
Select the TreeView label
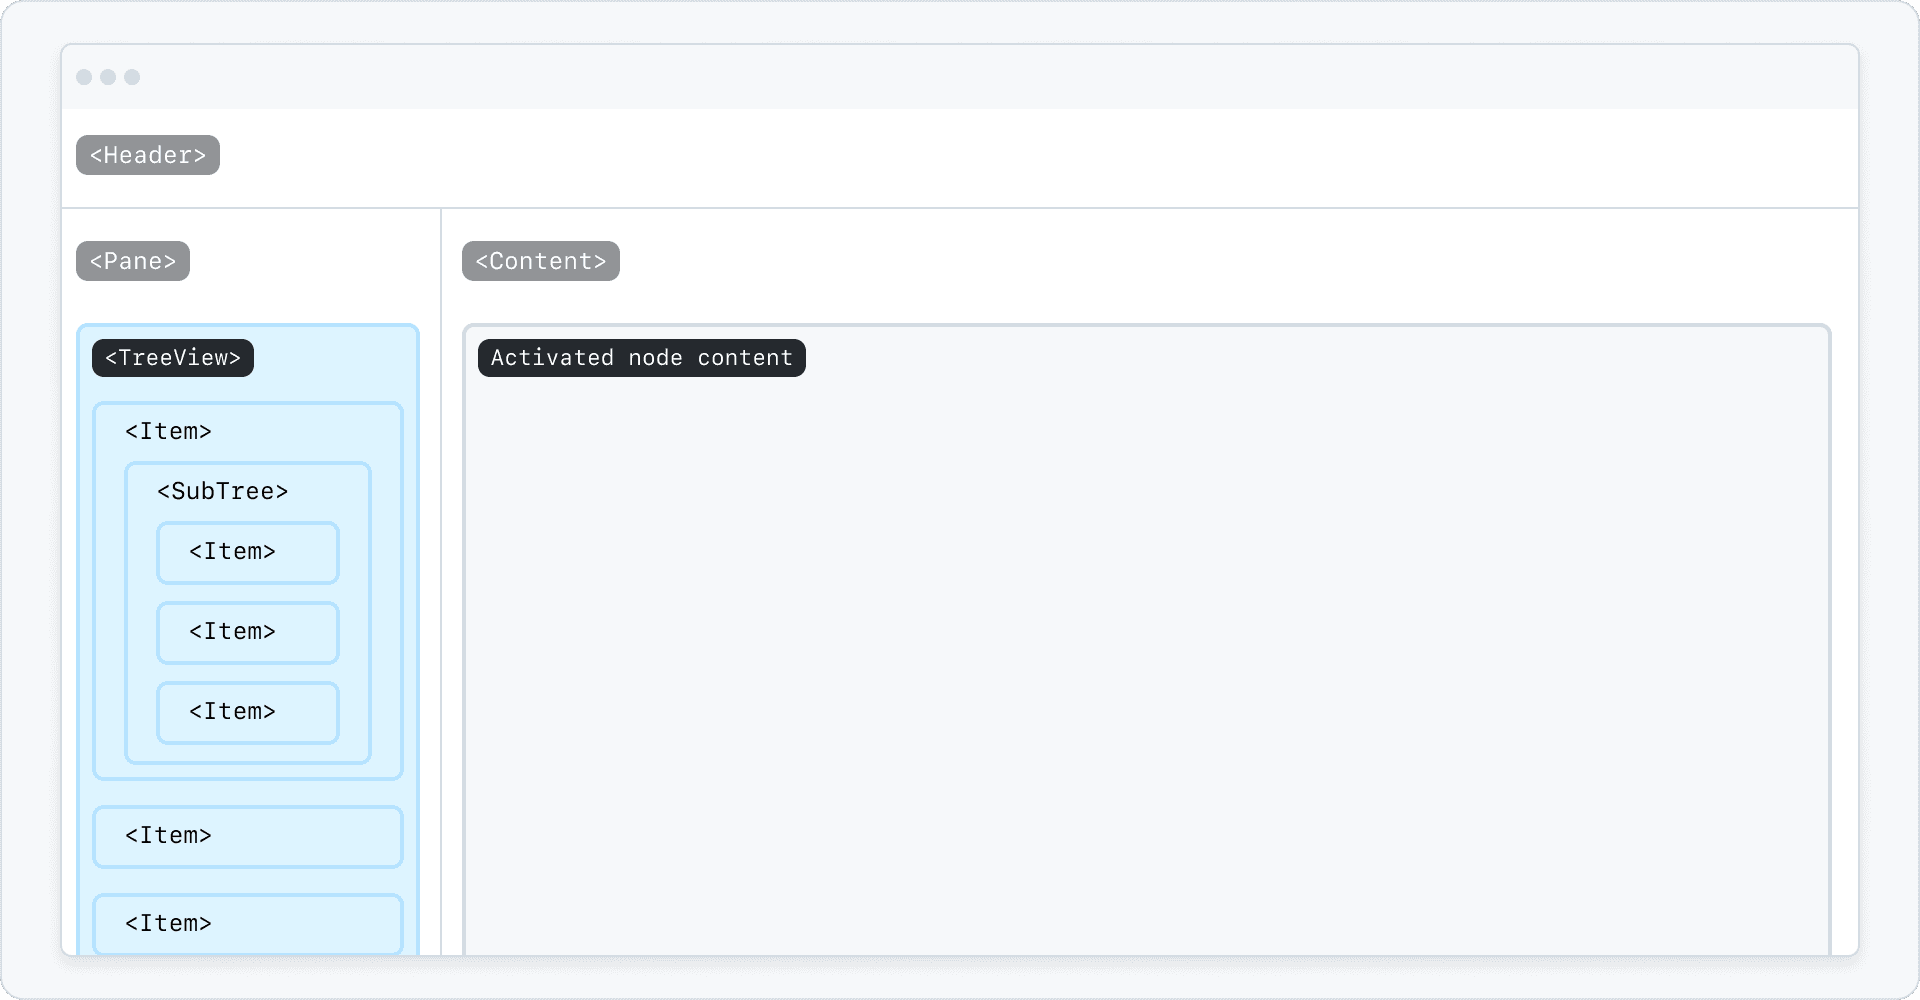pyautogui.click(x=173, y=358)
